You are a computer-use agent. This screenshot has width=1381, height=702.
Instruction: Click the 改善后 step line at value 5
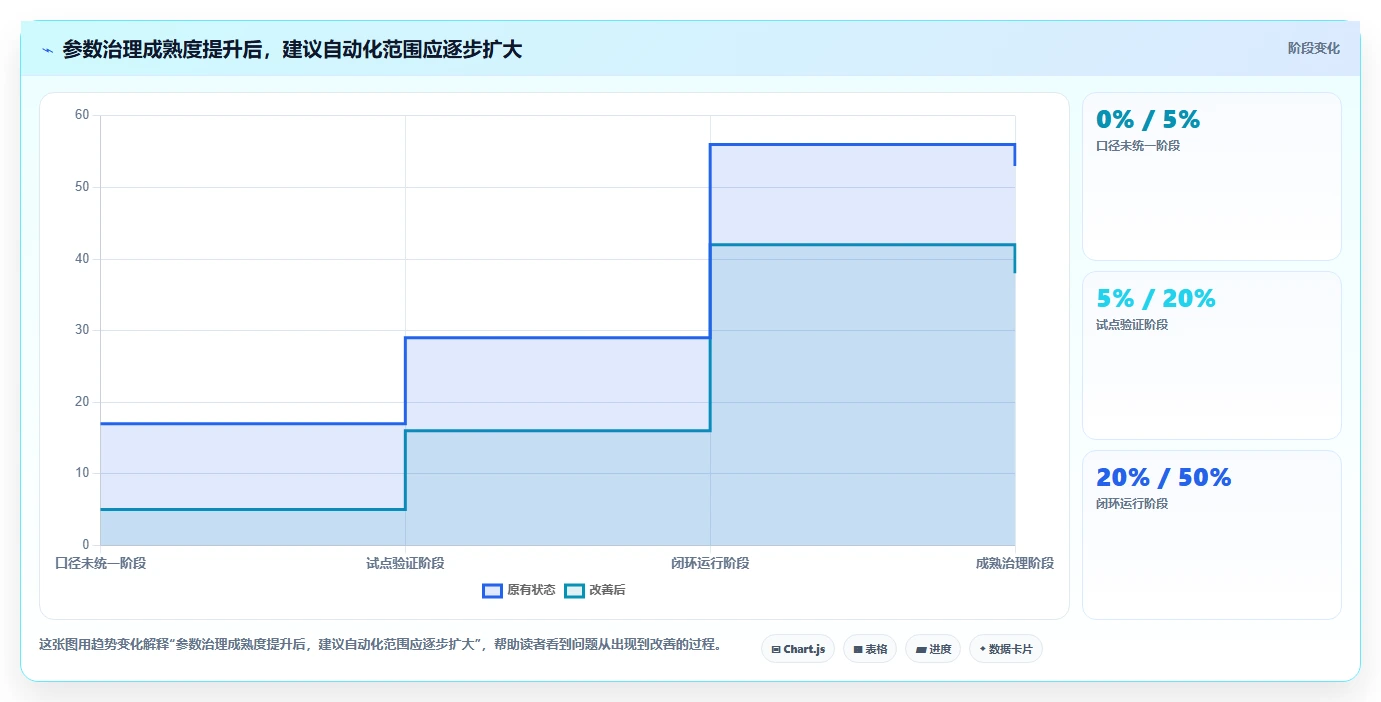pyautogui.click(x=252, y=509)
